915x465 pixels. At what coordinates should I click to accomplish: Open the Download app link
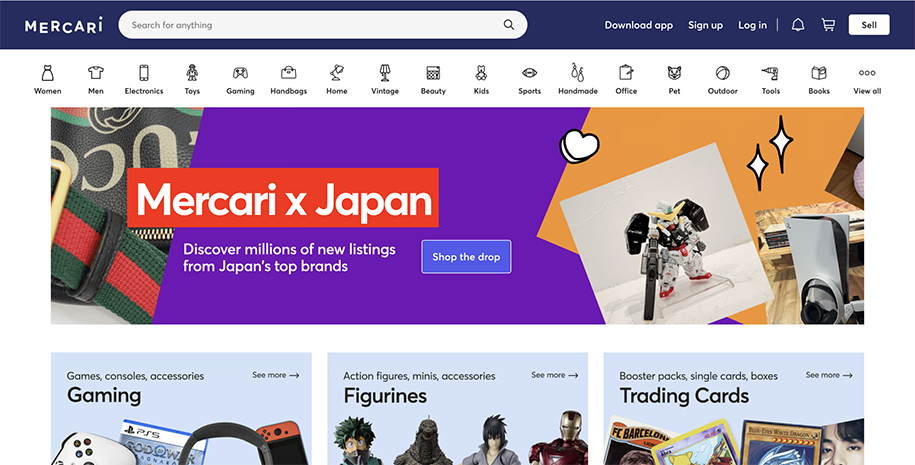pyautogui.click(x=638, y=25)
